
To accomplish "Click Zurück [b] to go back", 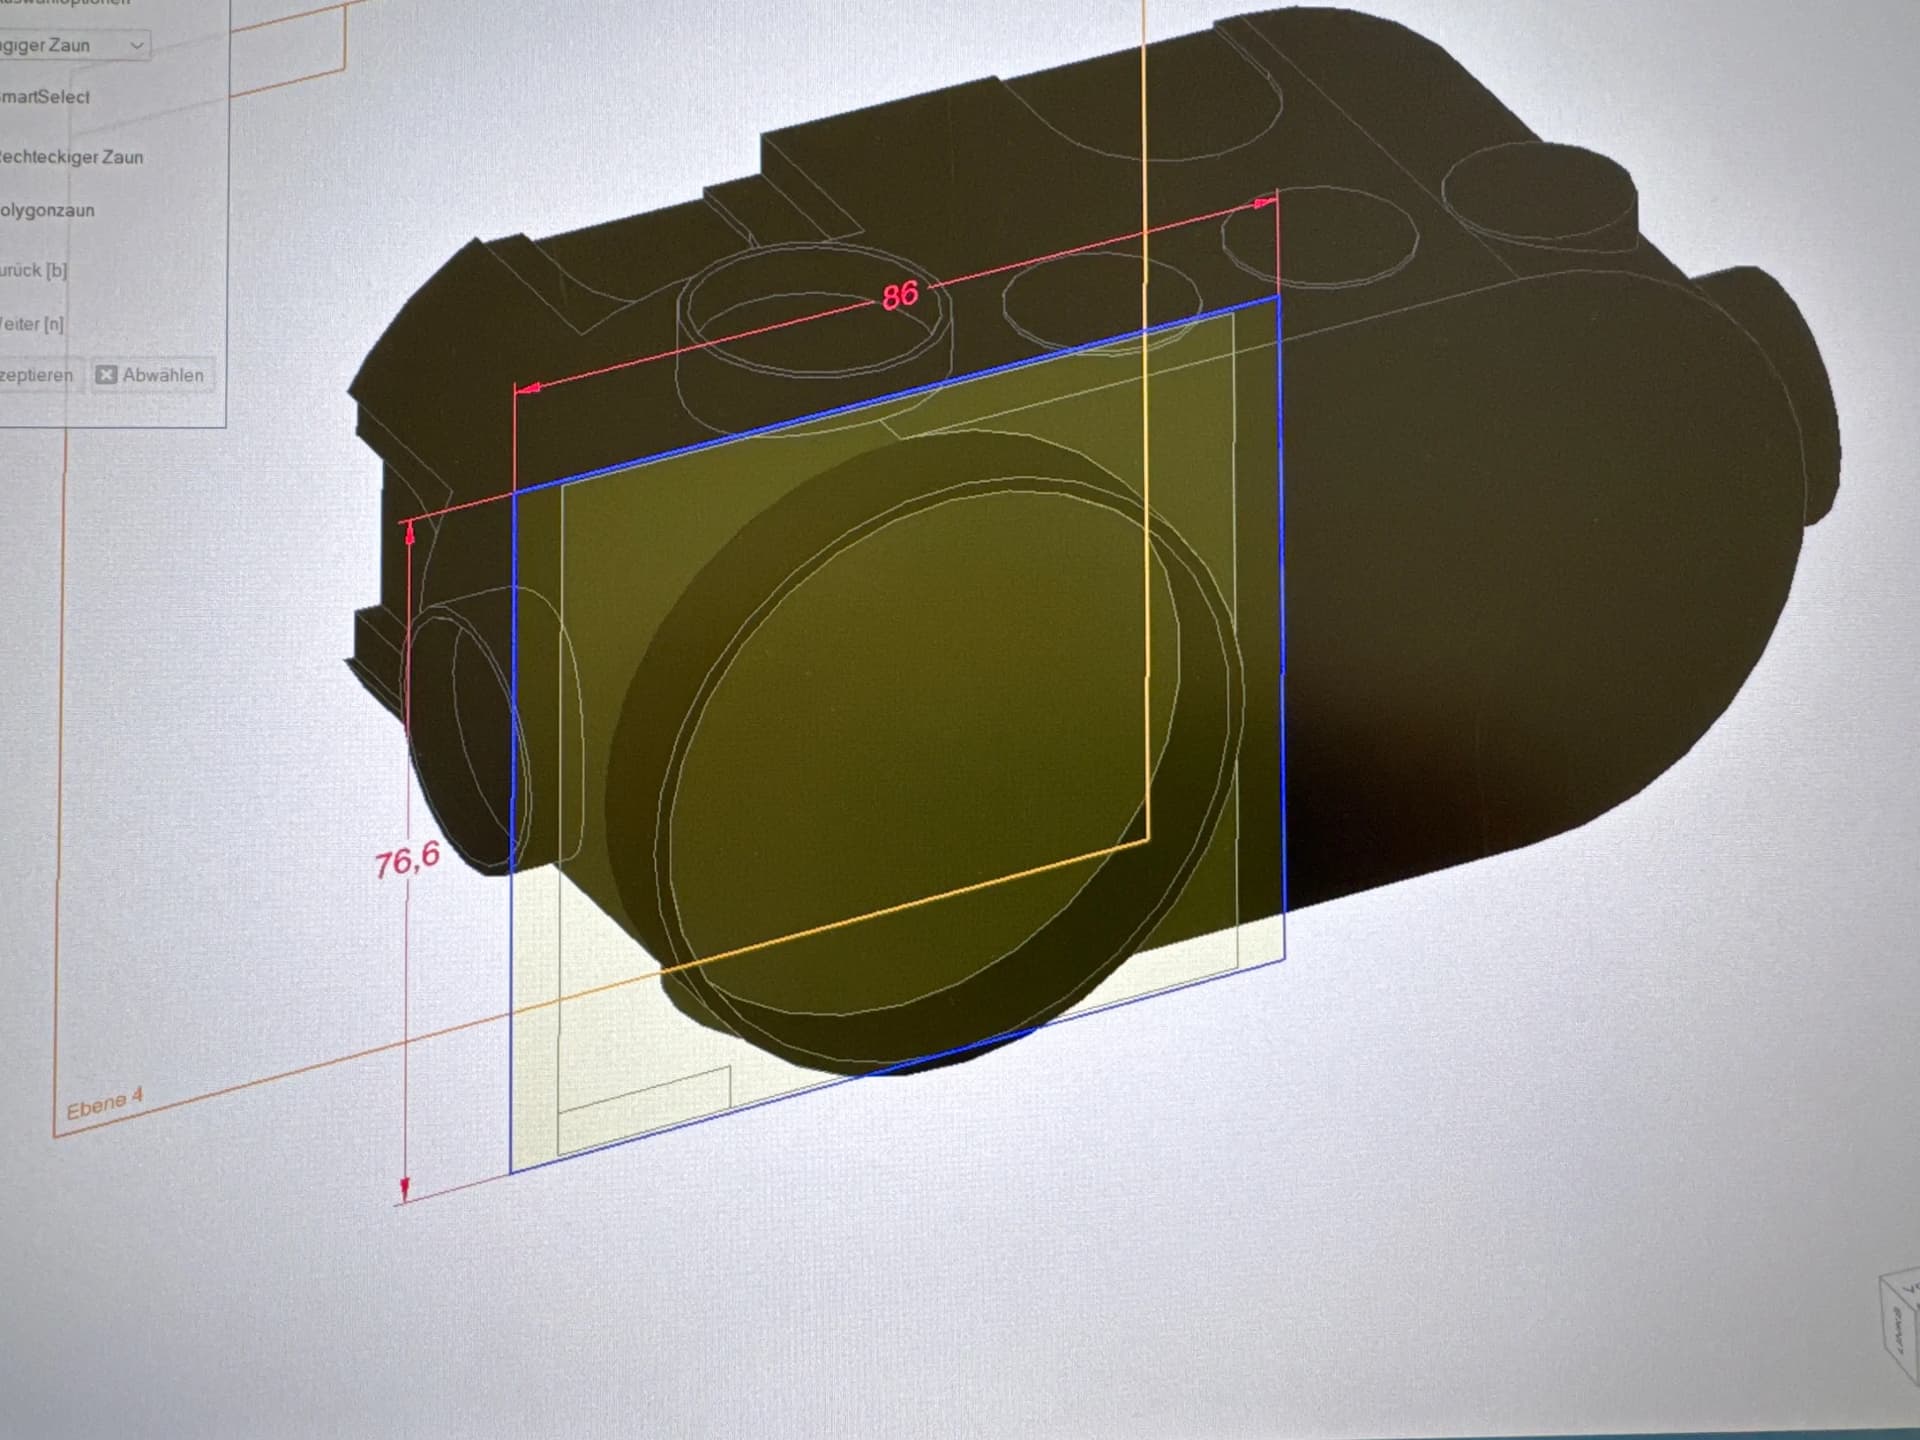I will pos(33,270).
